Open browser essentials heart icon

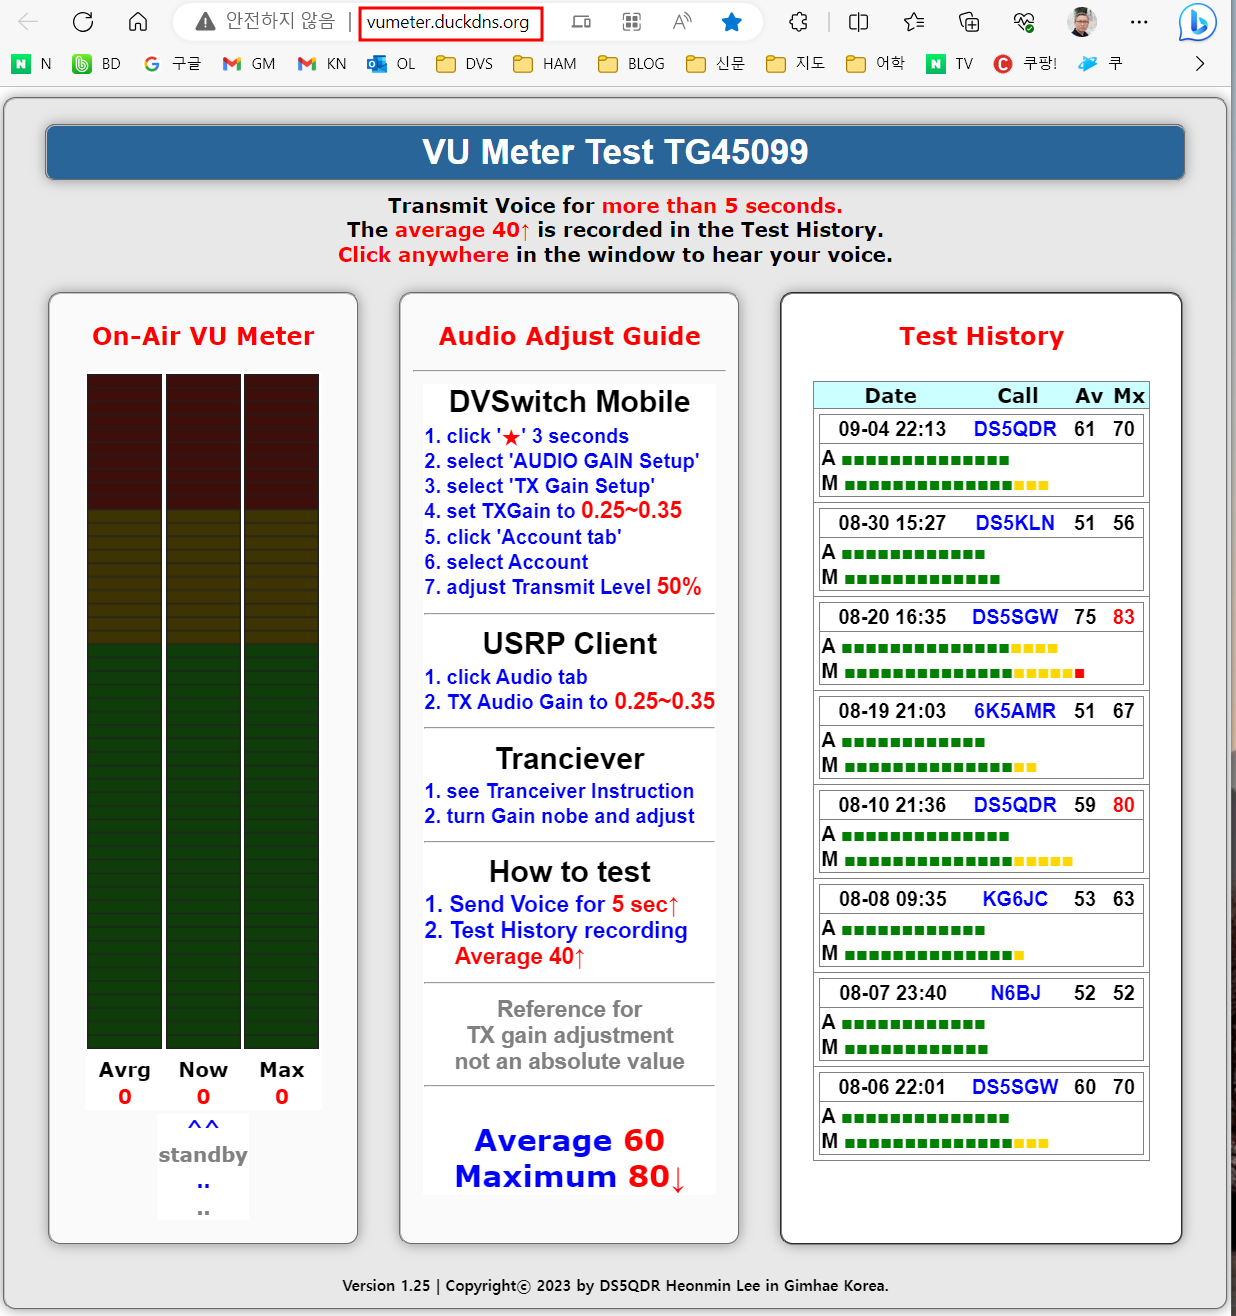coord(1024,21)
